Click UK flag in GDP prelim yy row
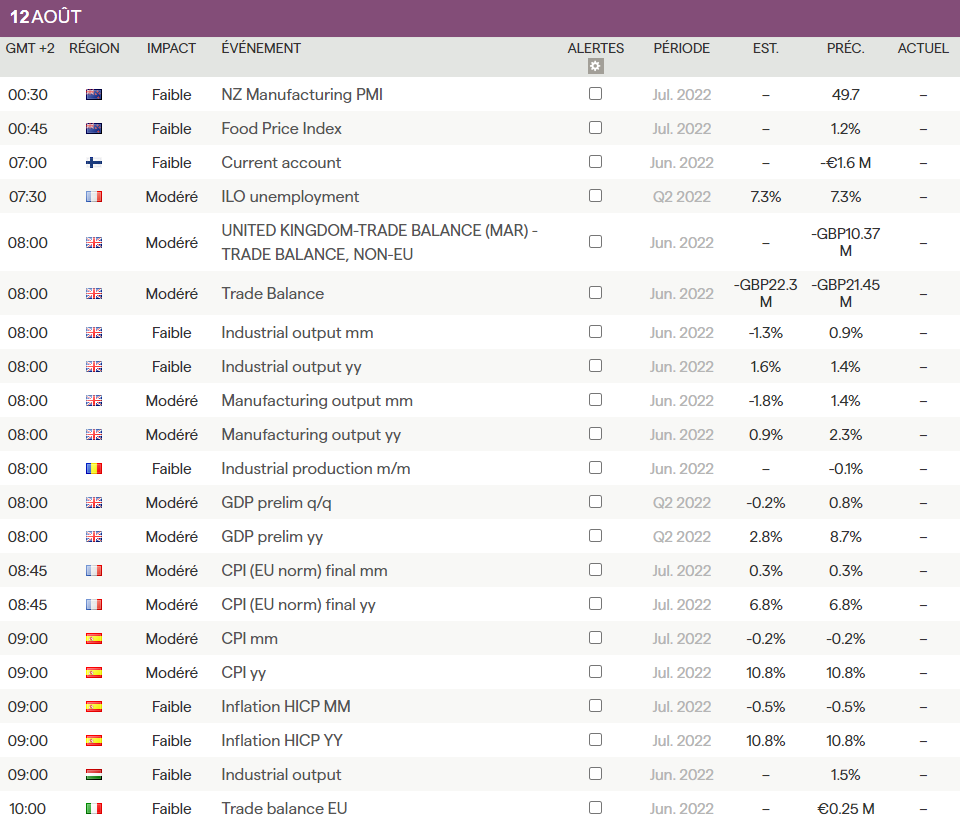 point(94,537)
